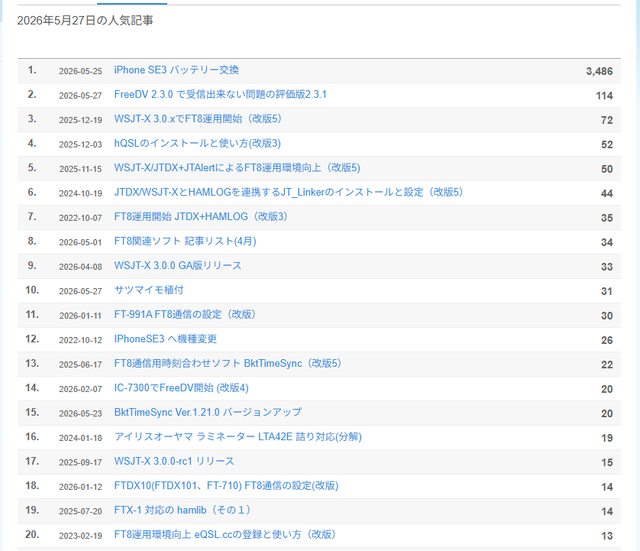Open WSJT-X 3.0.0-rc1 リリース article
This screenshot has height=551, width=640.
(x=174, y=462)
